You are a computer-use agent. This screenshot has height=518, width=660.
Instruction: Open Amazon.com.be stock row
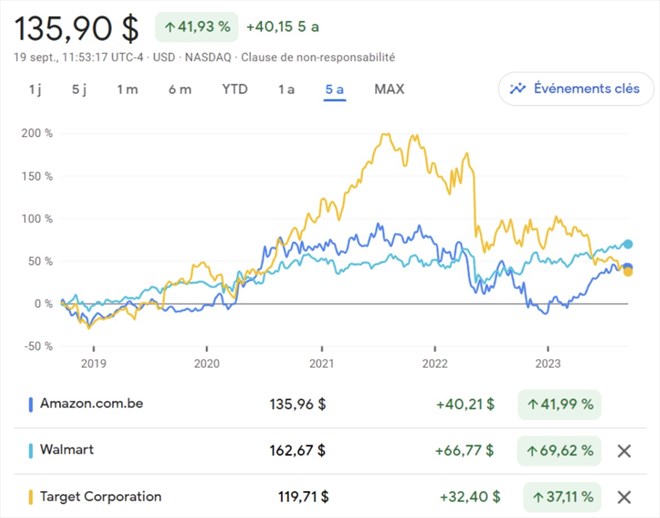(330, 404)
